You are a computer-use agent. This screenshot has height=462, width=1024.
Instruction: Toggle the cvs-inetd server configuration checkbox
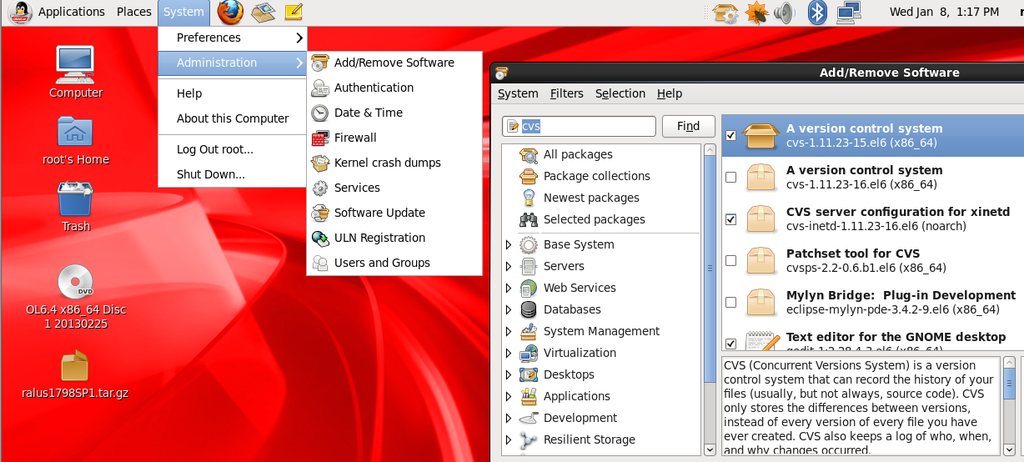(x=731, y=219)
